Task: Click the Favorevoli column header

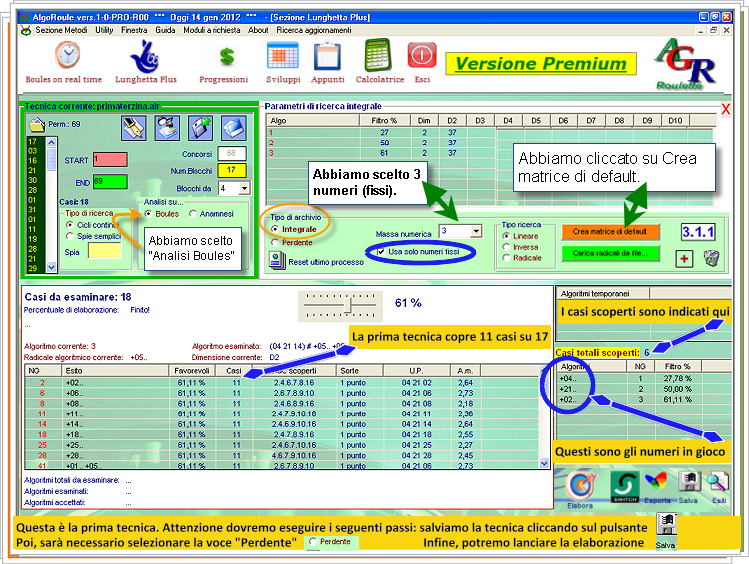Action: (x=191, y=371)
